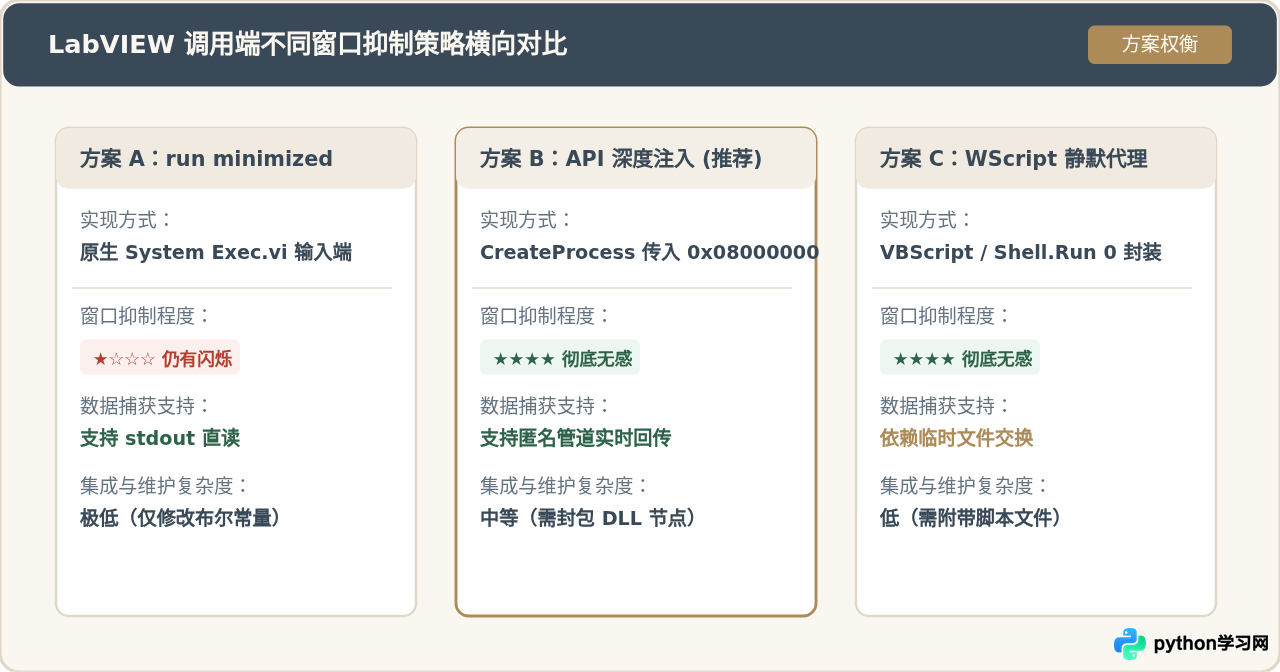Click the 彻底无感 rating badge in 方案 B
The height and width of the screenshot is (672, 1280).
click(x=560, y=357)
